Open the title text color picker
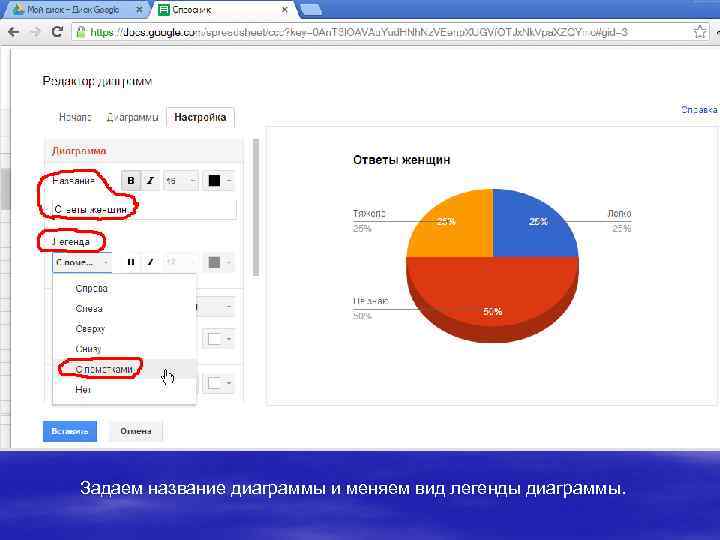Screen dimensions: 720x540 [219, 180]
